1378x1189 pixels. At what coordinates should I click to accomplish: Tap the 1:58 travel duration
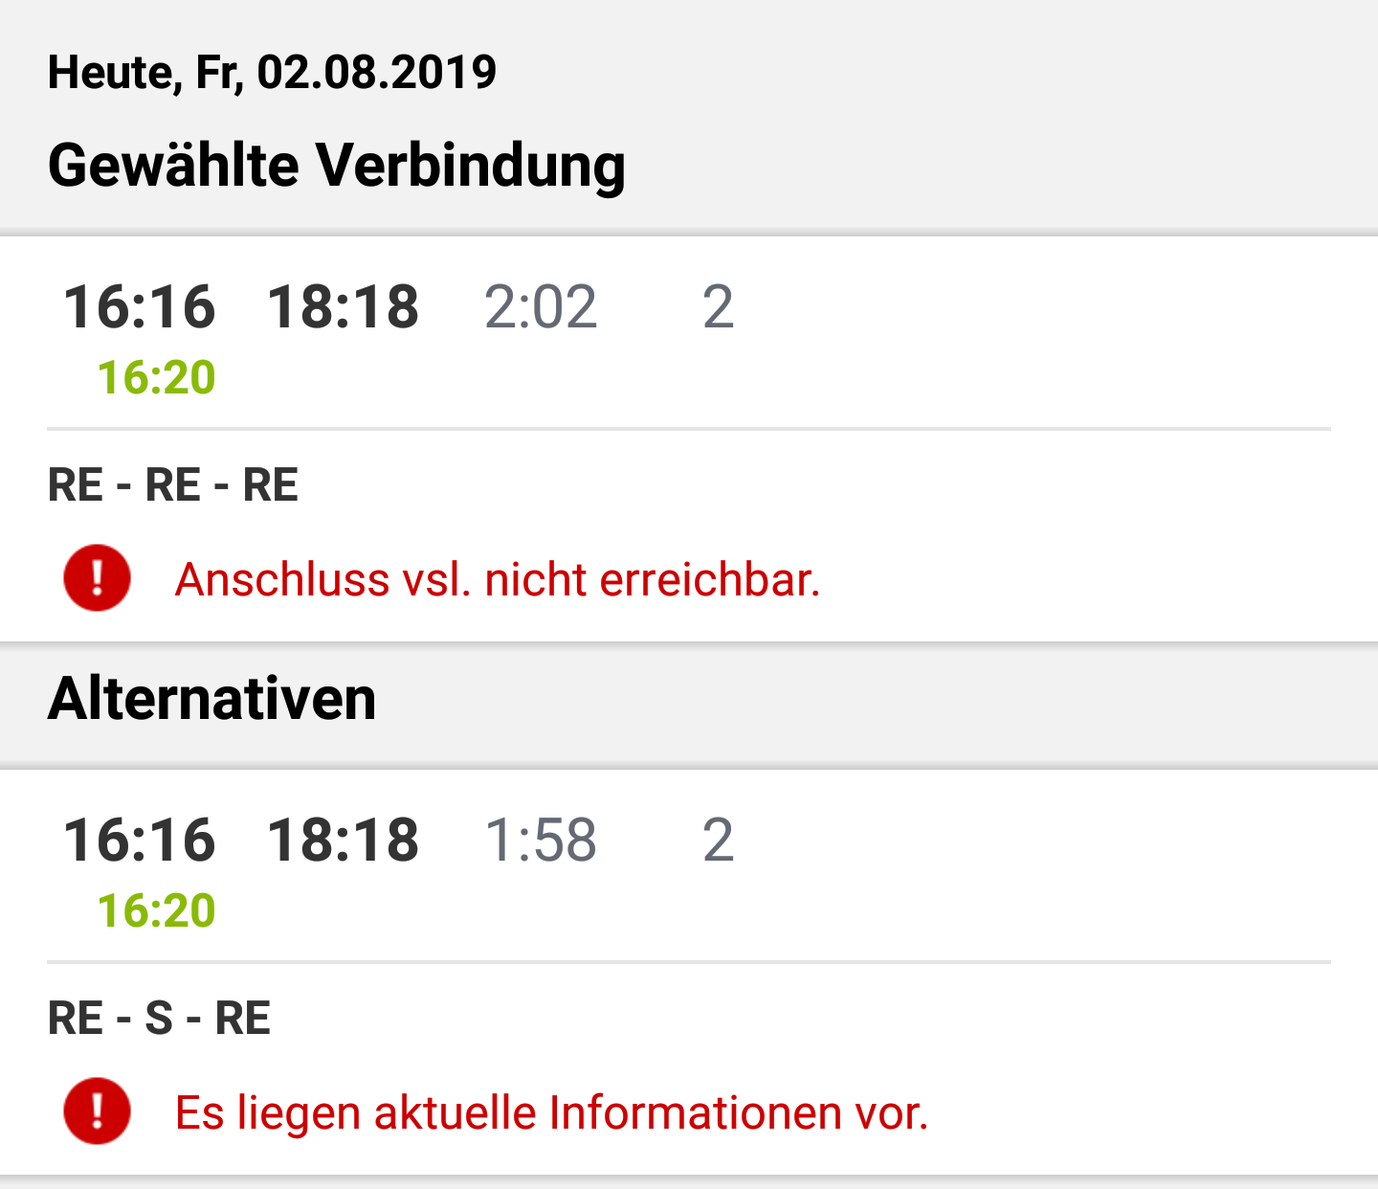point(540,840)
